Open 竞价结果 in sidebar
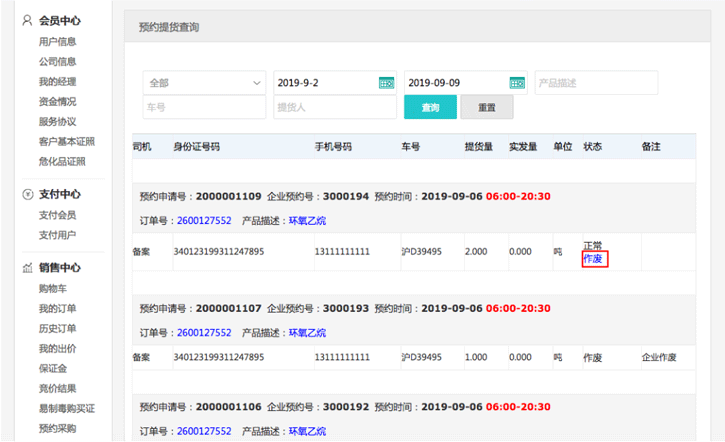 coord(57,388)
